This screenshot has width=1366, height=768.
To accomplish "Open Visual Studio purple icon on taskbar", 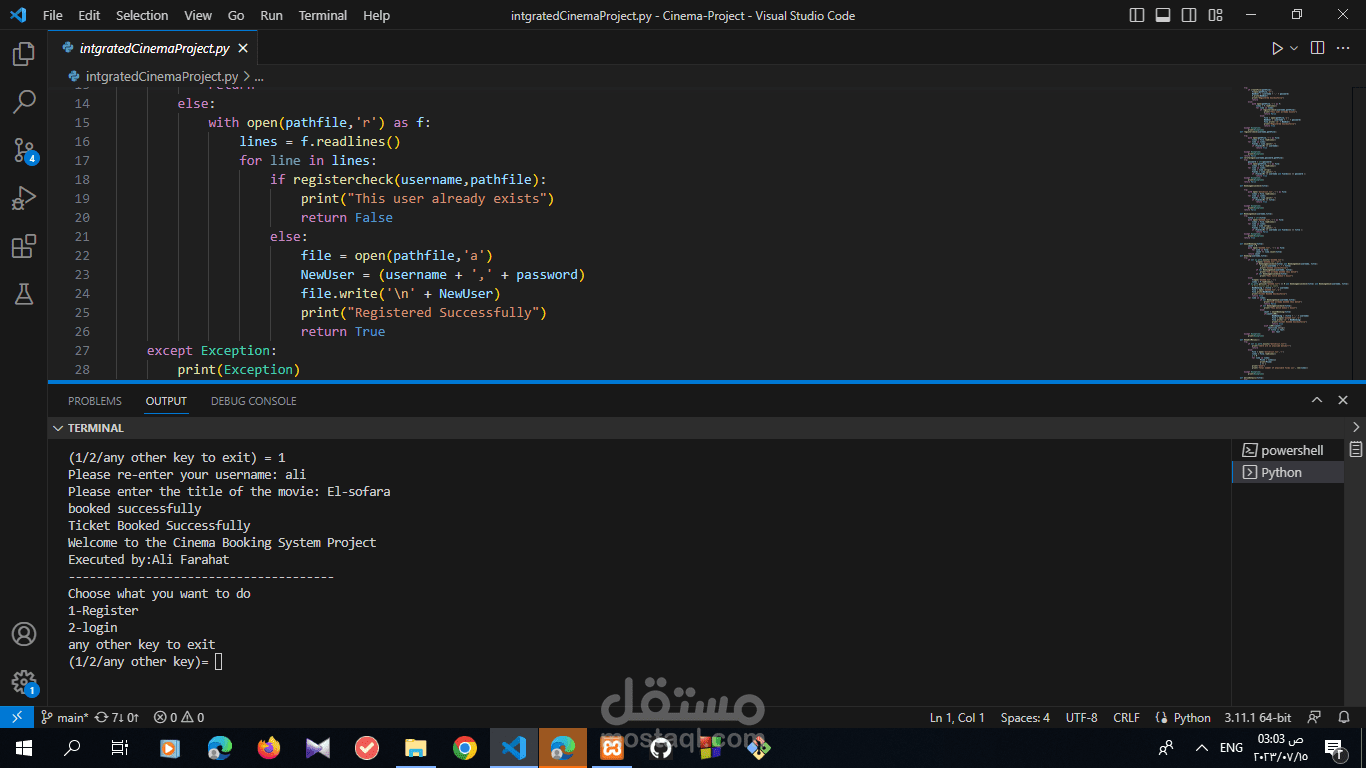I will [318, 747].
